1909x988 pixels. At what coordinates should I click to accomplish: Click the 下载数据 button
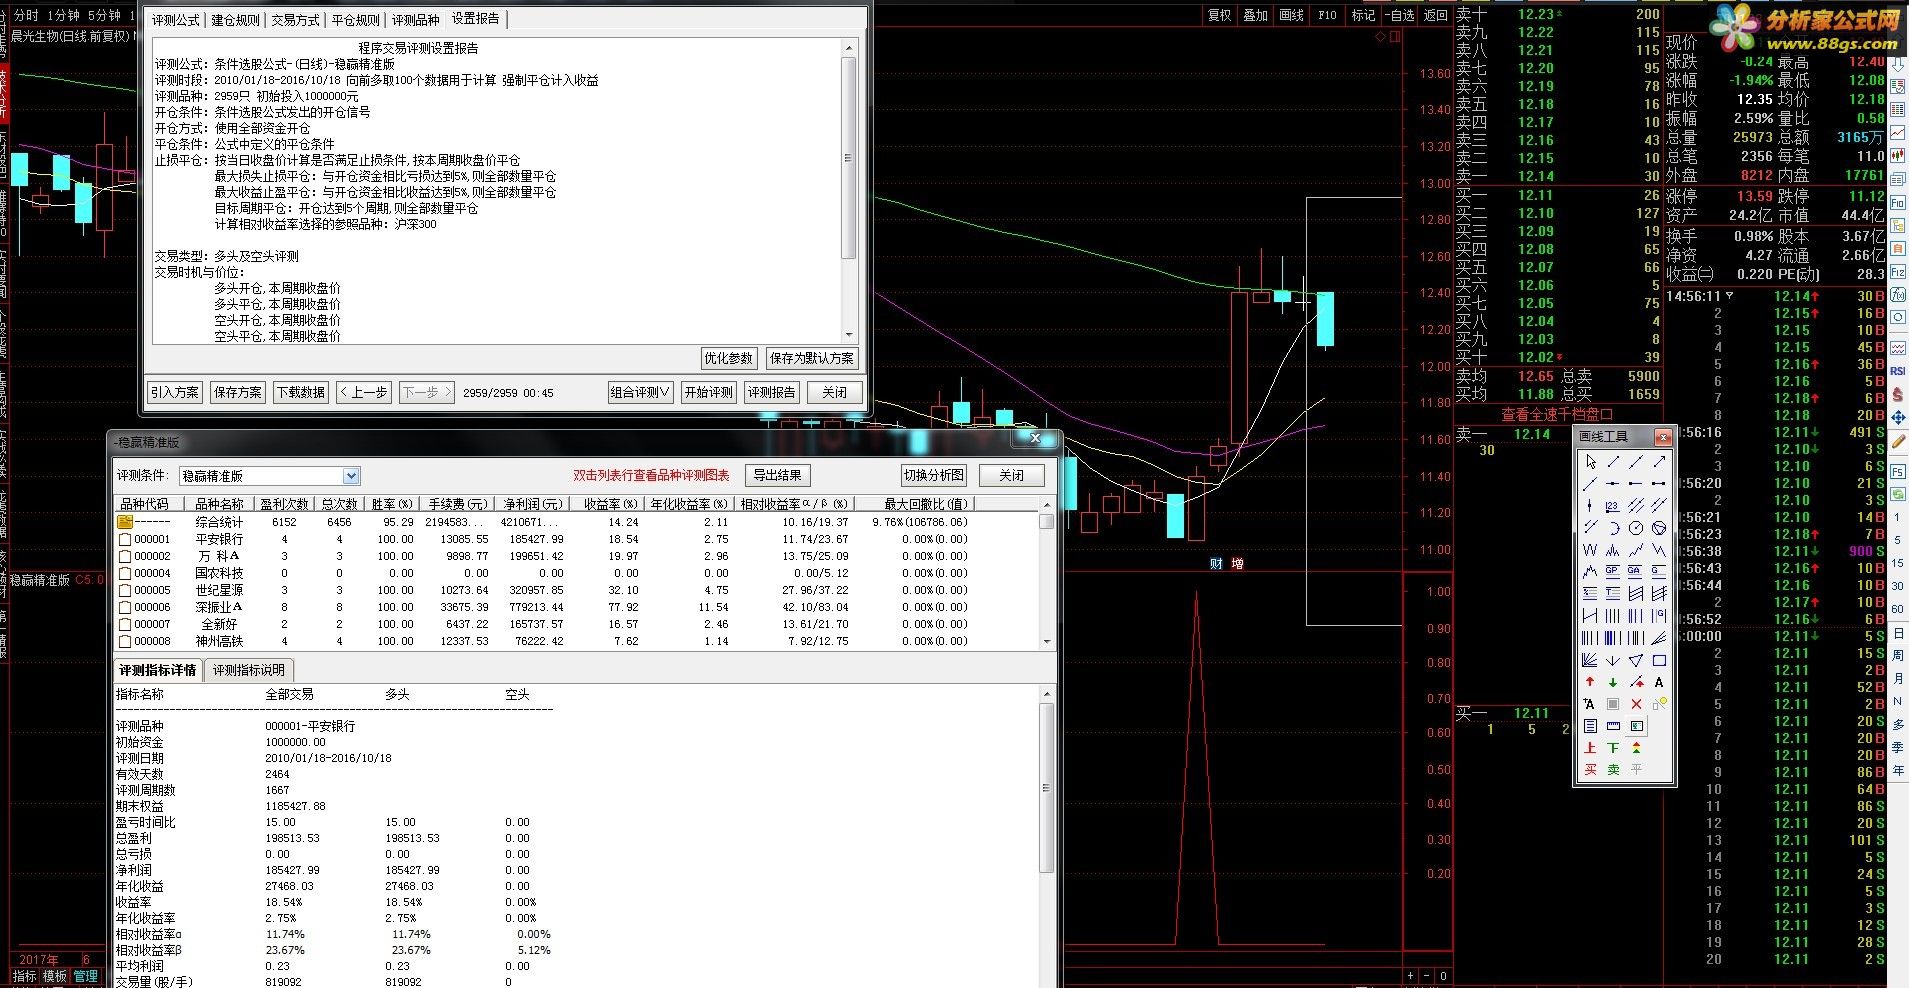pyautogui.click(x=301, y=392)
